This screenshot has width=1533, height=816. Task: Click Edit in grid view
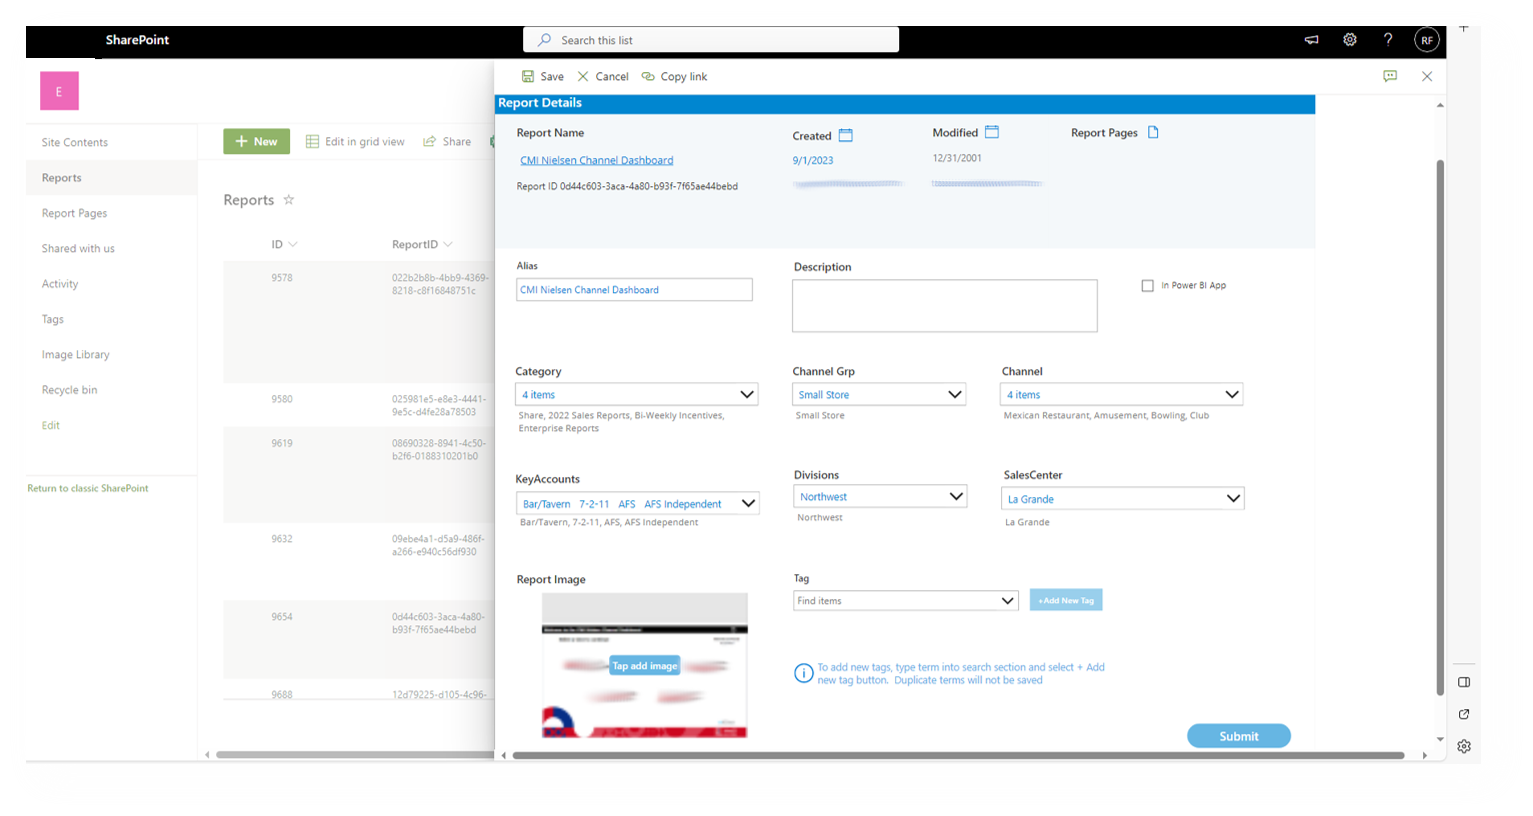click(x=355, y=142)
